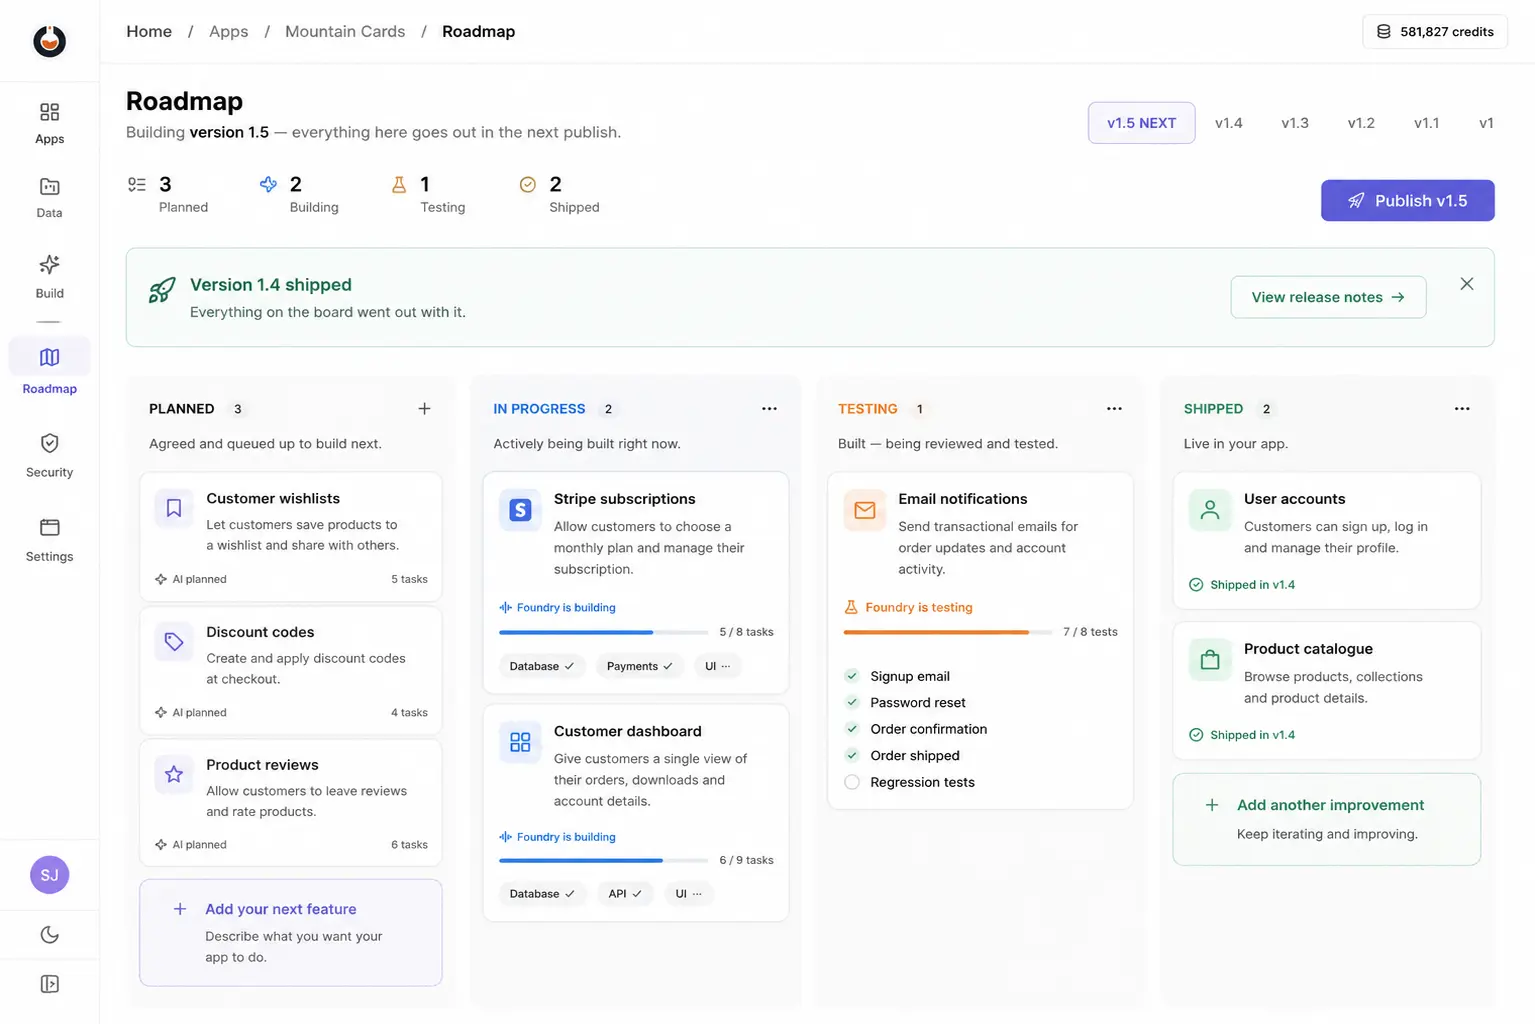Click the Email notifications envelope icon
This screenshot has height=1024, width=1535.
click(x=865, y=510)
